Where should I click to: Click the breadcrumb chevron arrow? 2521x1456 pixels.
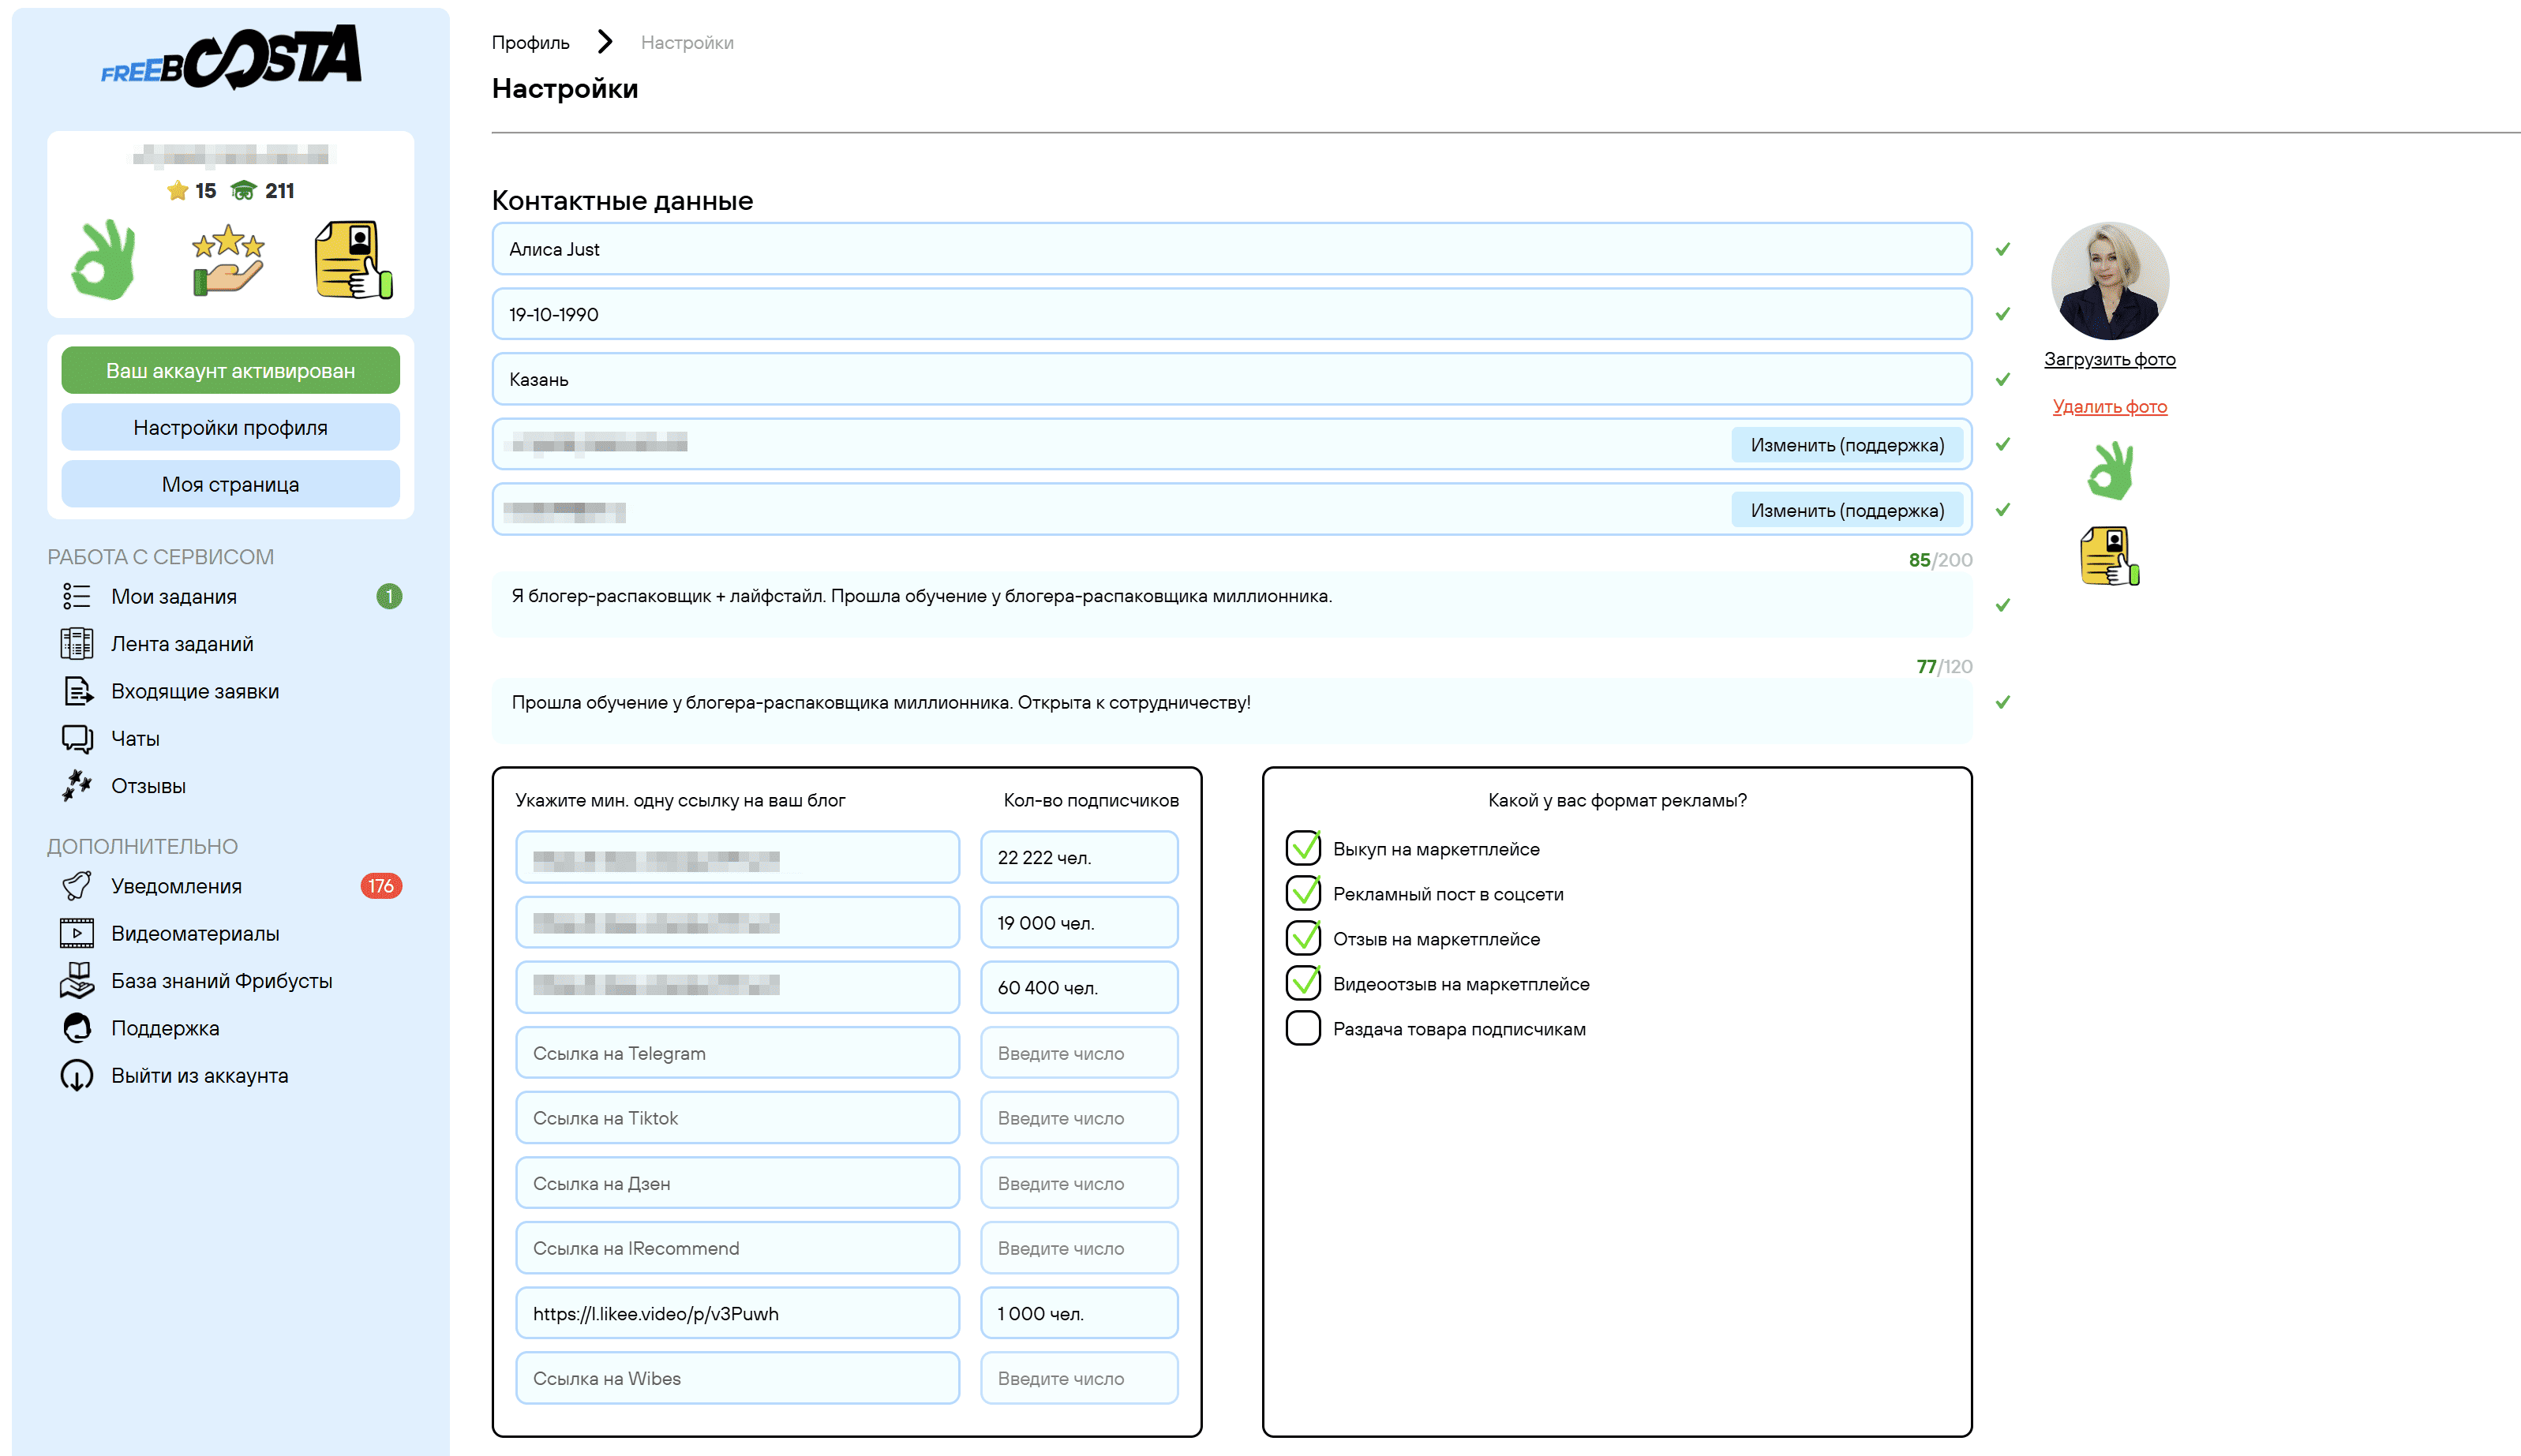point(604,42)
